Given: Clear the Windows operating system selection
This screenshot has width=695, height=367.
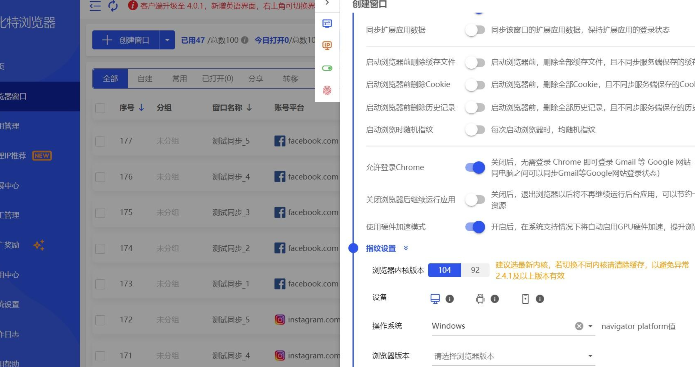Looking at the screenshot, I should (579, 326).
